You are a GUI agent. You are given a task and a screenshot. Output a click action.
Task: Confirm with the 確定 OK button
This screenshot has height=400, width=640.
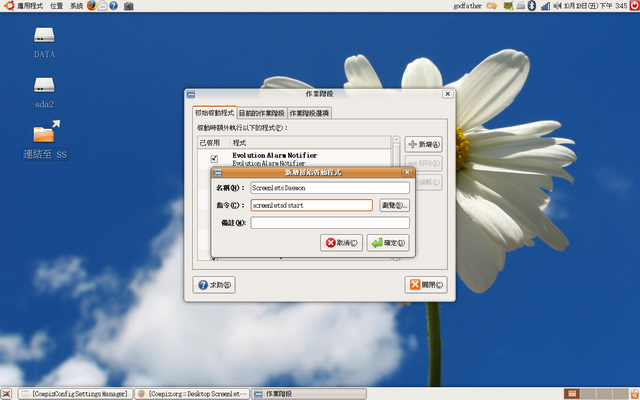coord(388,243)
